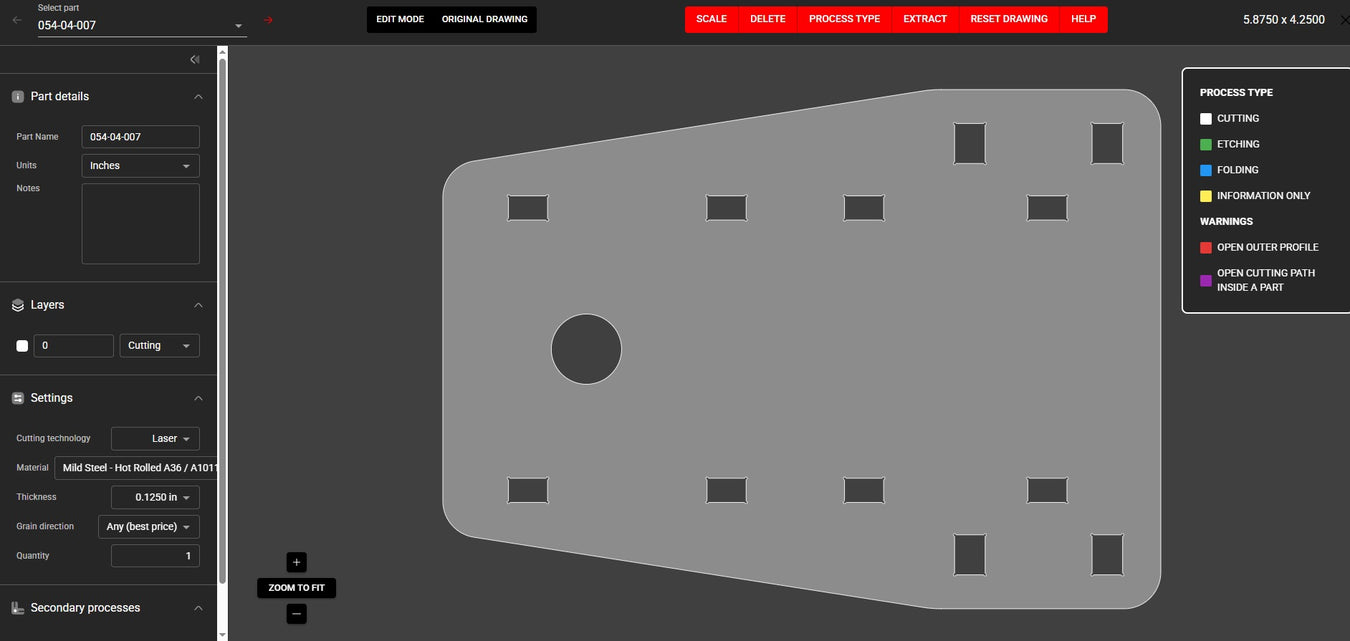Open the Thickness 0.1250 in dropdown
1350x641 pixels.
pos(155,497)
